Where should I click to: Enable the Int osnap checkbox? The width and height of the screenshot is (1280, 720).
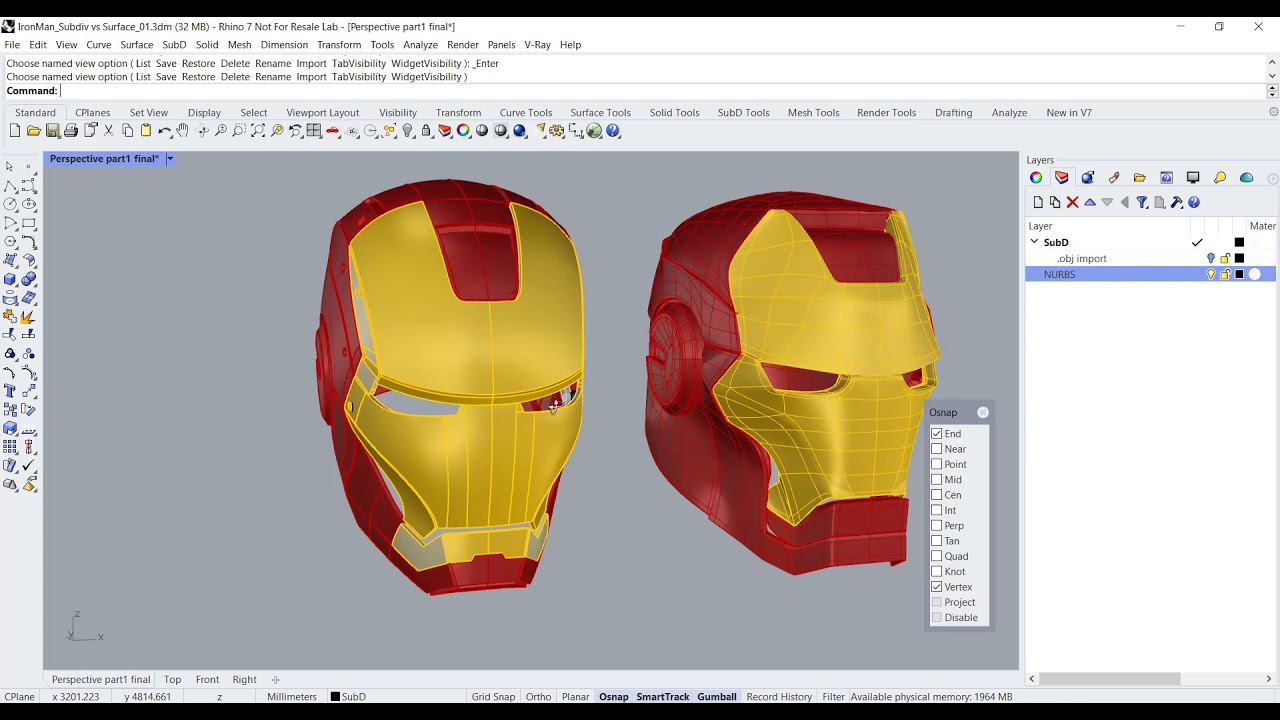tap(937, 510)
